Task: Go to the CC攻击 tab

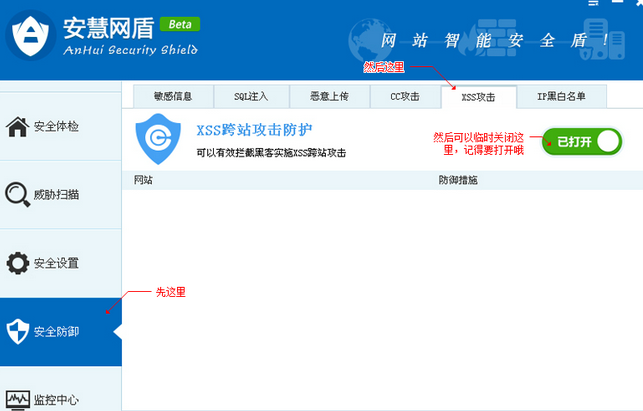Action: (403, 97)
